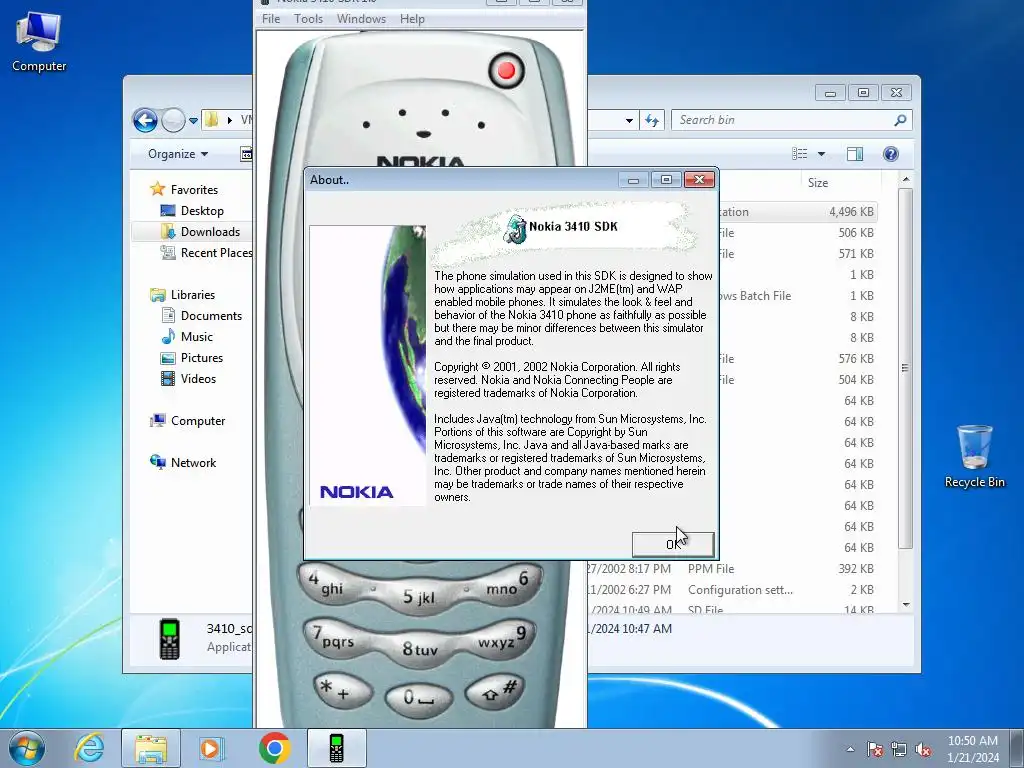Click OK in the About dialog
Image resolution: width=1024 pixels, height=768 pixels.
coord(673,544)
